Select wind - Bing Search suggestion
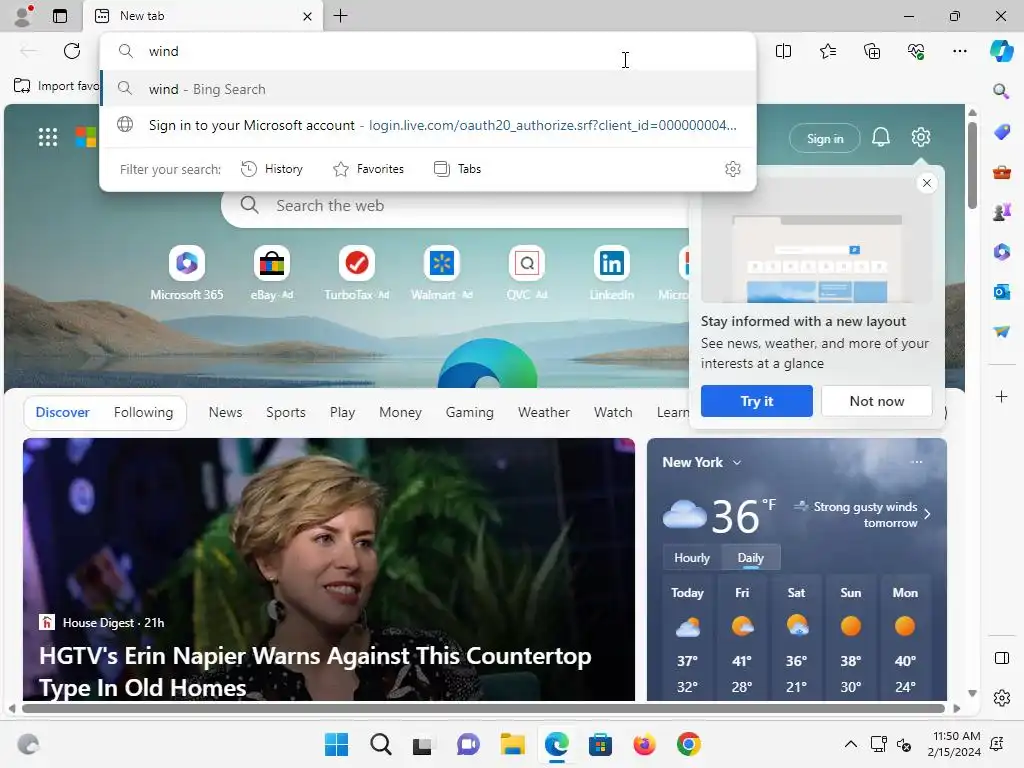 (x=428, y=89)
